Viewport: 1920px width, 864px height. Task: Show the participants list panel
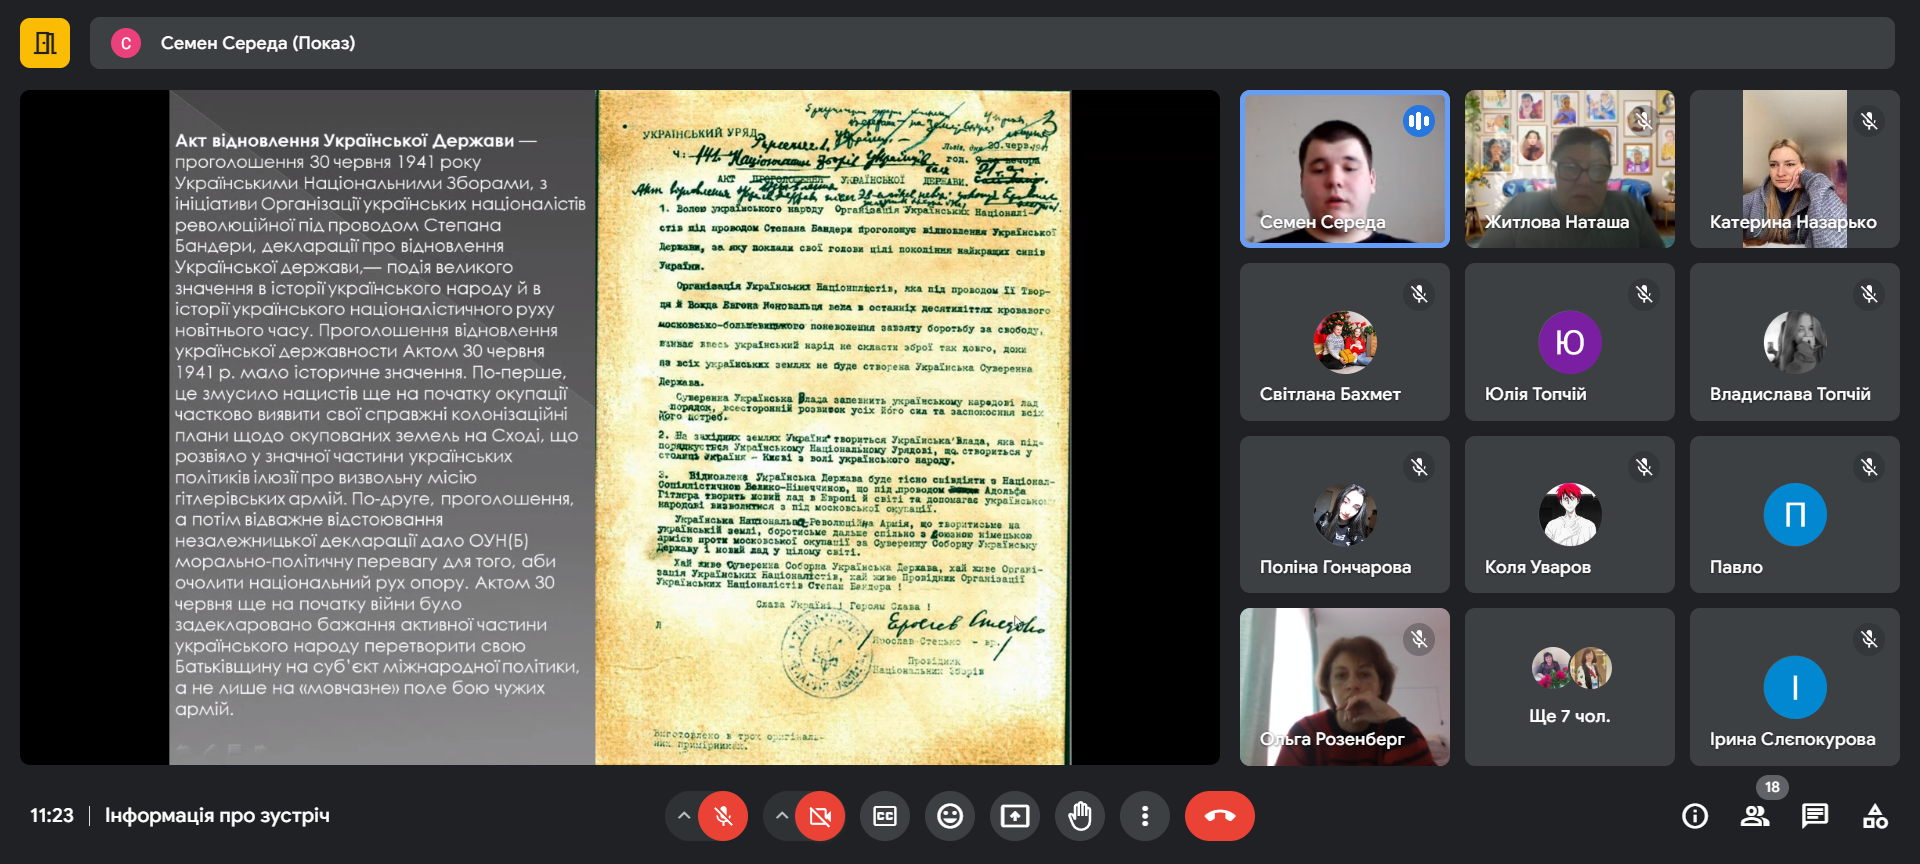(x=1755, y=816)
